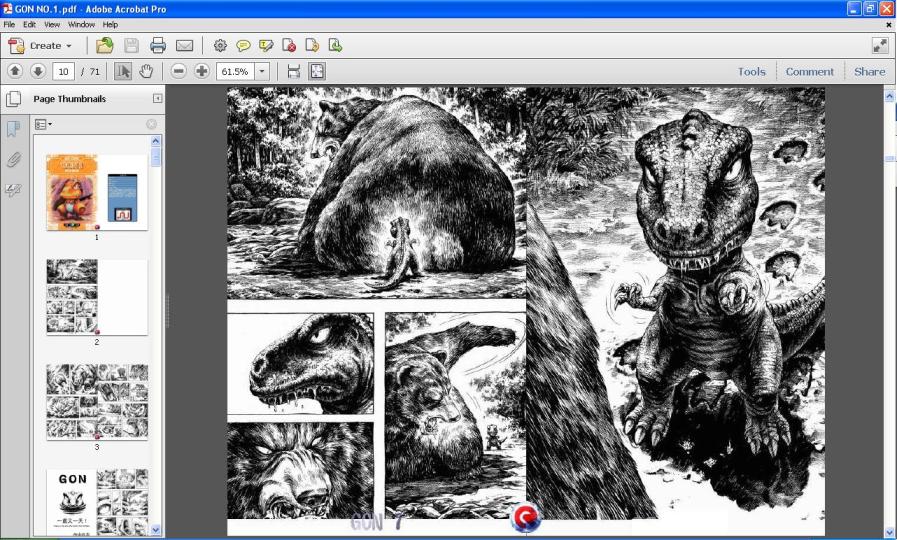Zoom out with the minus button
897x540 pixels.
[178, 71]
